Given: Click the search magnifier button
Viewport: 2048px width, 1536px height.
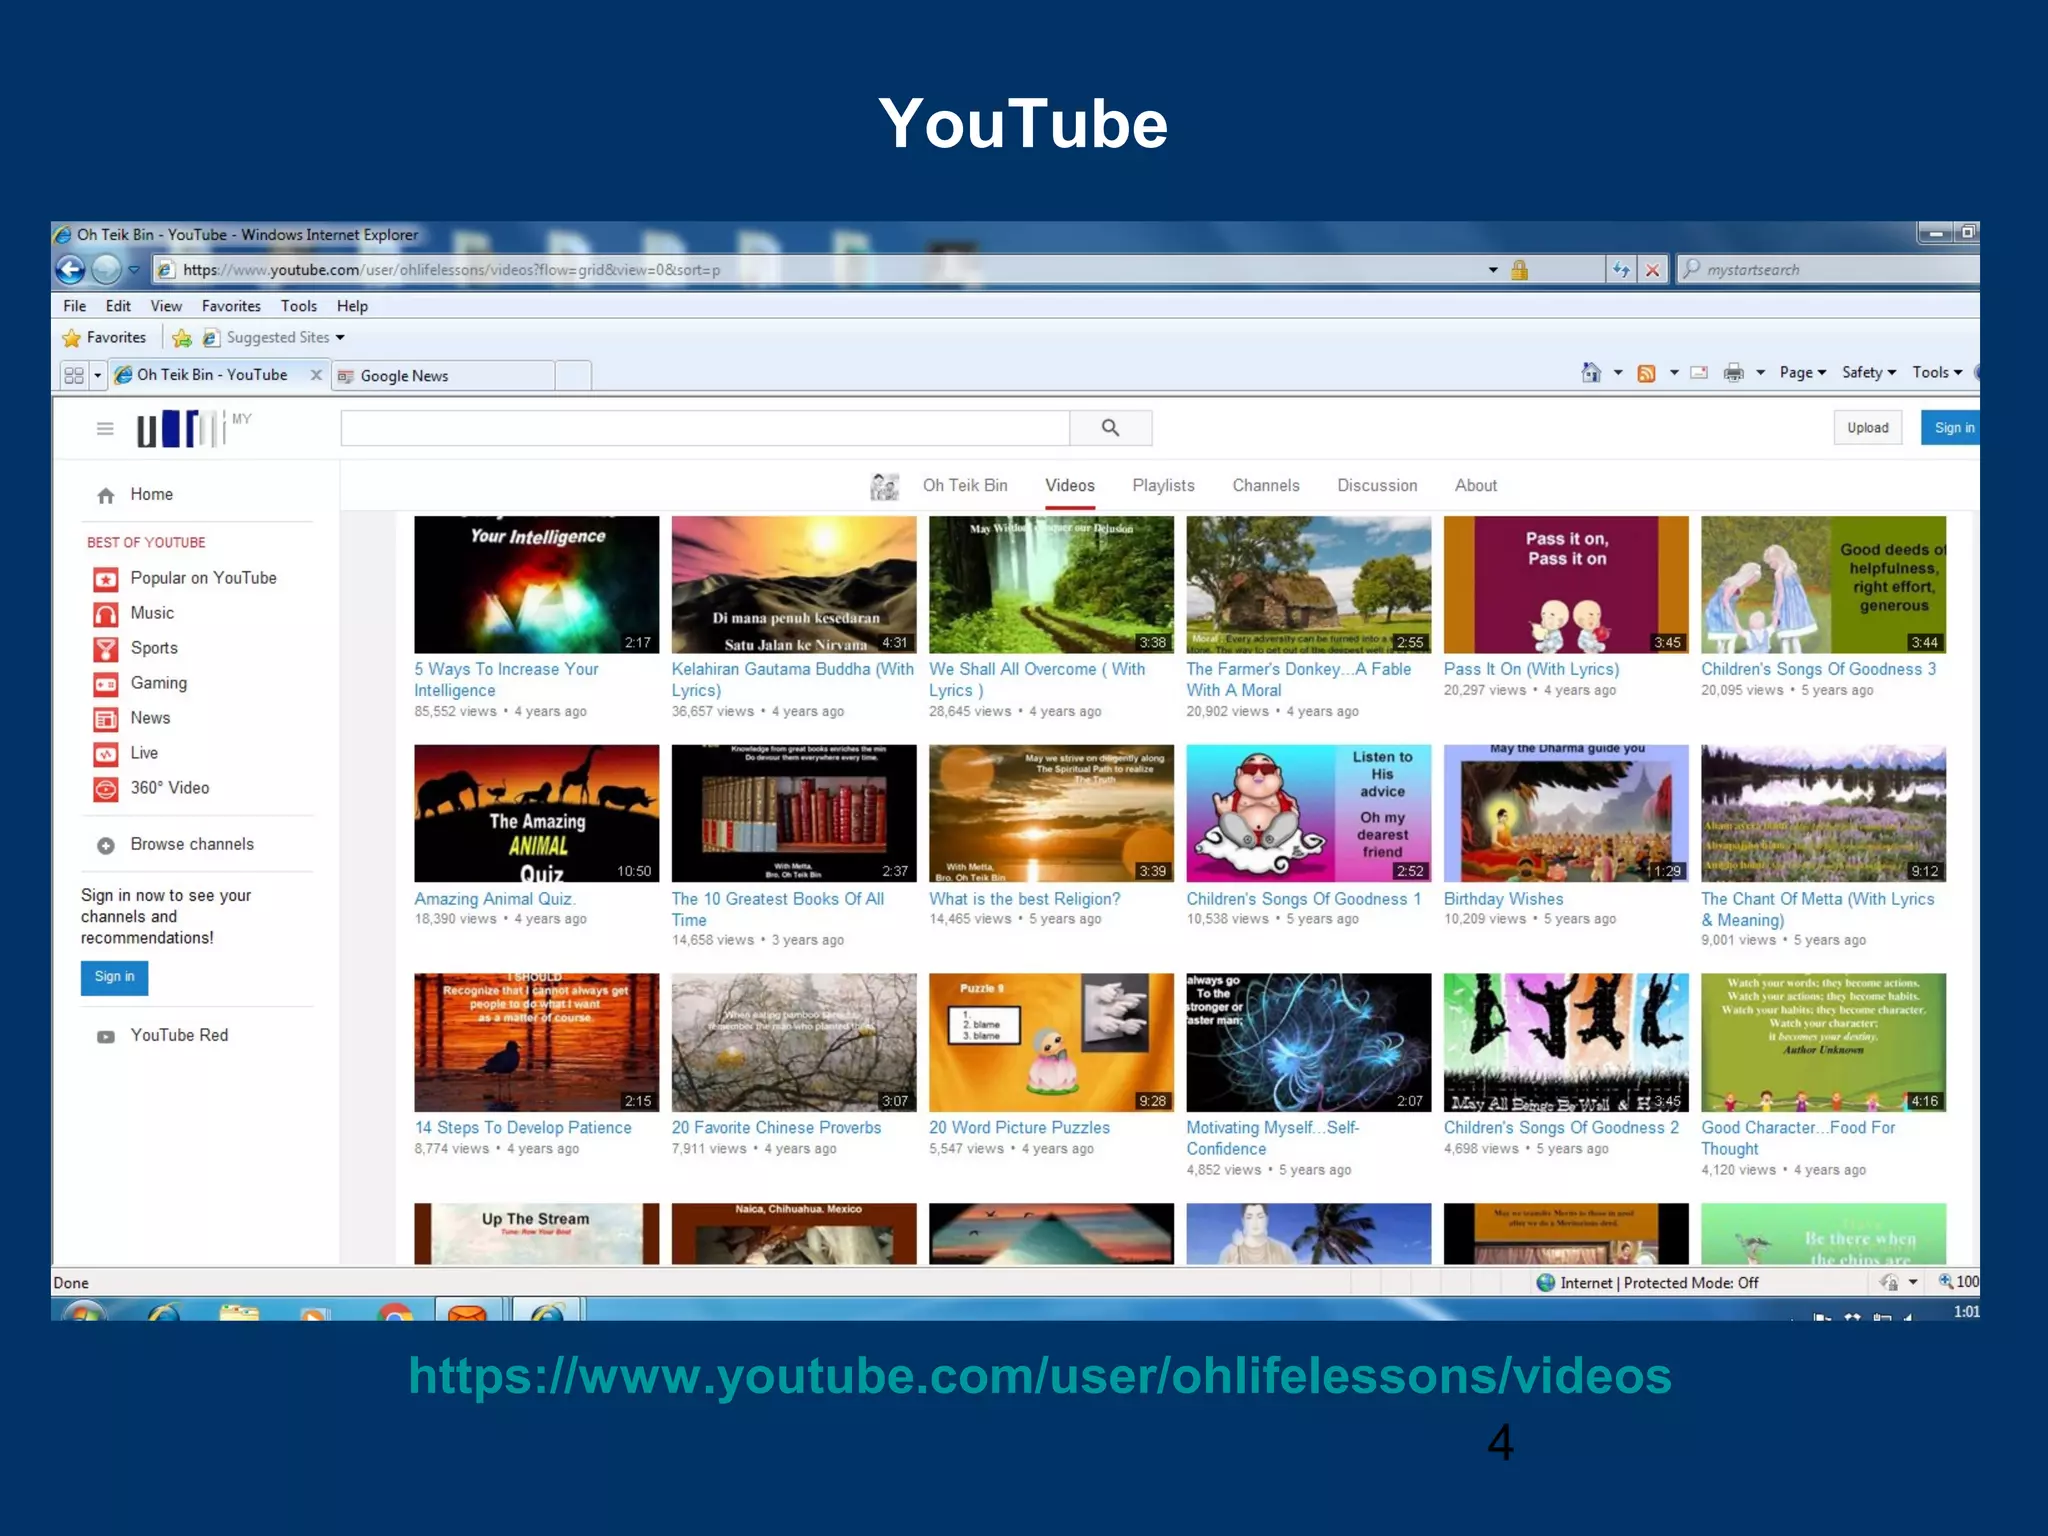Looking at the screenshot, I should click(1111, 428).
